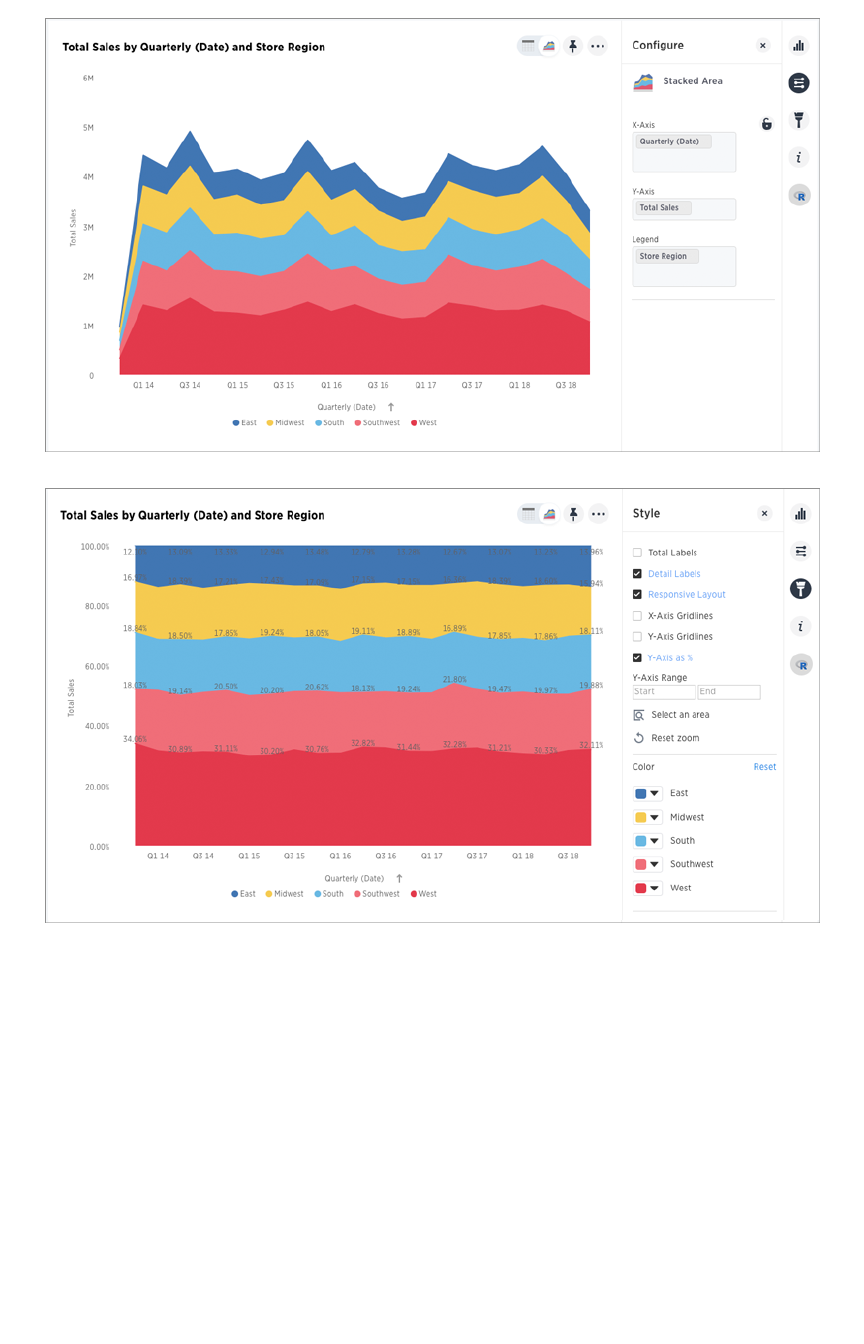864x1344 pixels.
Task: Click the Y-Axis Range Start field
Action: 664,692
